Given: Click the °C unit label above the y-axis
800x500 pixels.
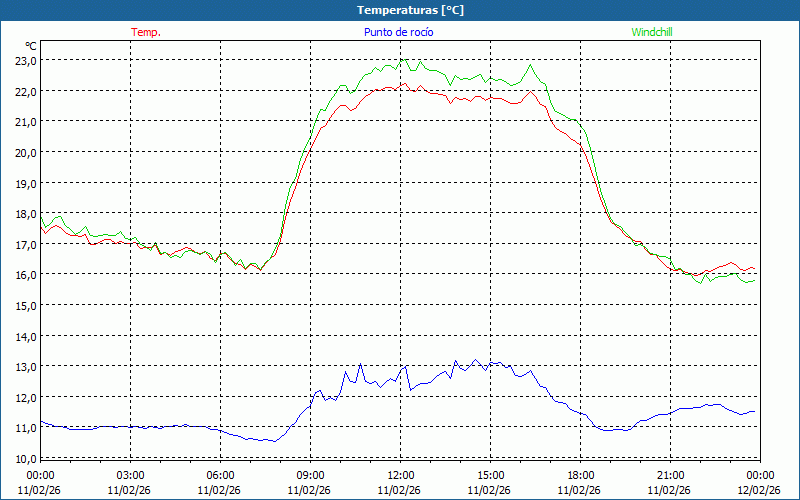Looking at the screenshot, I should coord(31,46).
